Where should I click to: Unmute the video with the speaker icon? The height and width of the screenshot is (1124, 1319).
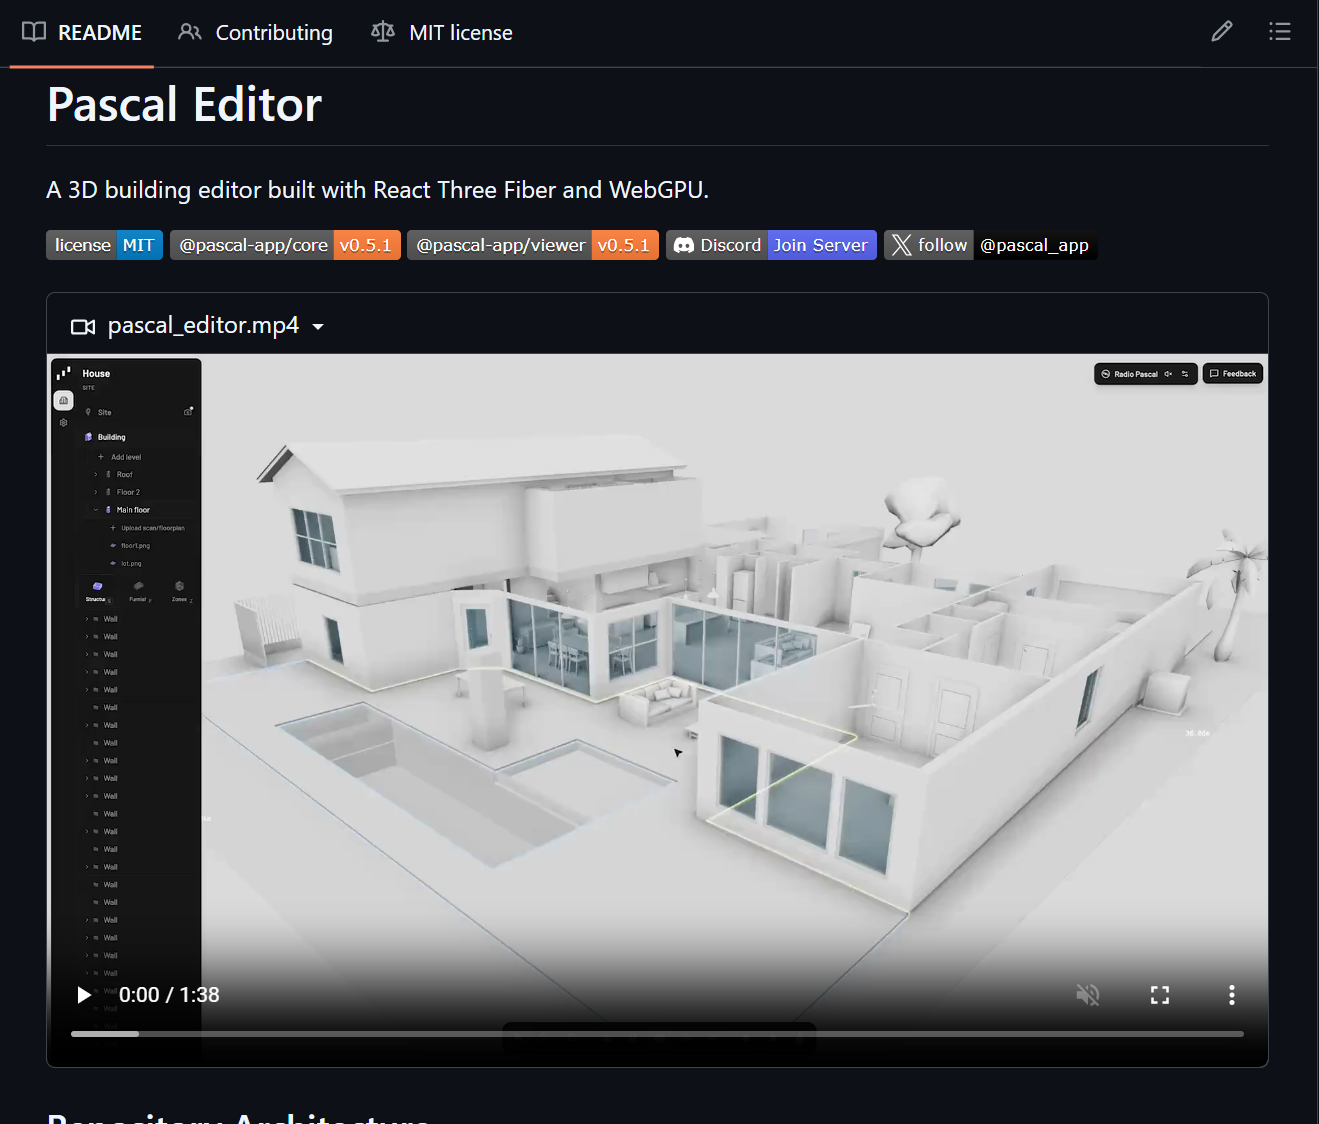coord(1087,995)
